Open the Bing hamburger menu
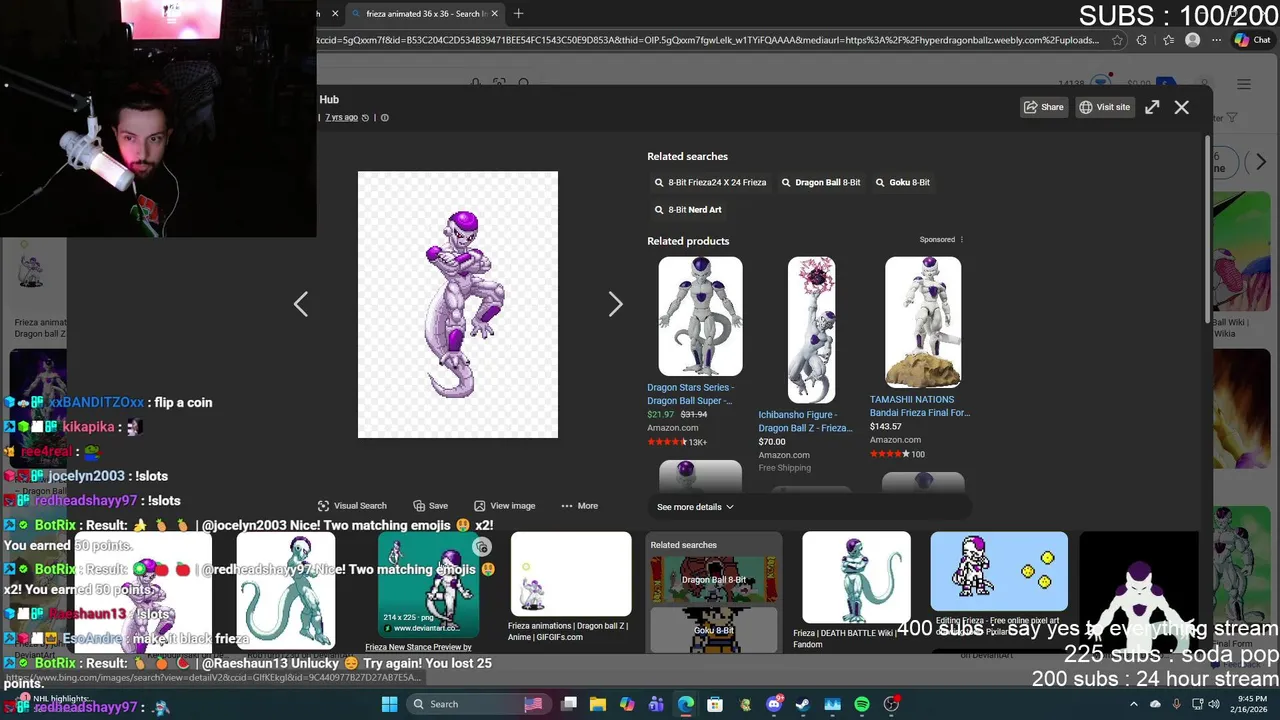 pyautogui.click(x=1244, y=84)
